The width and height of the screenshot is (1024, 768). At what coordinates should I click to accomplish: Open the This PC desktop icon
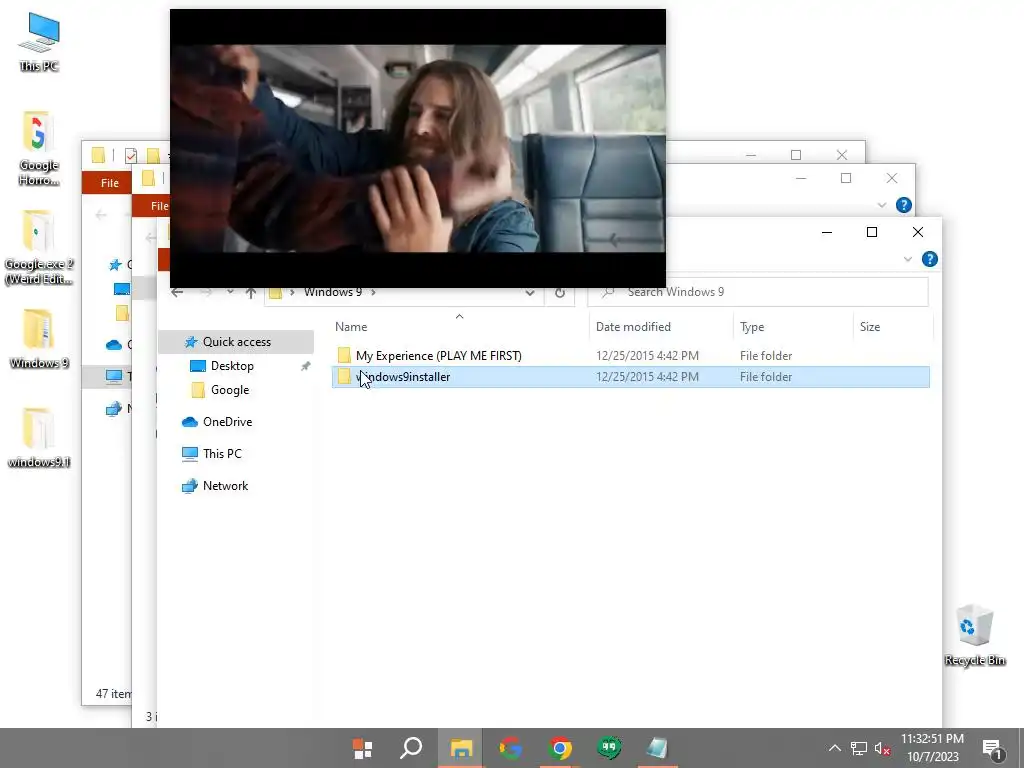tap(39, 40)
